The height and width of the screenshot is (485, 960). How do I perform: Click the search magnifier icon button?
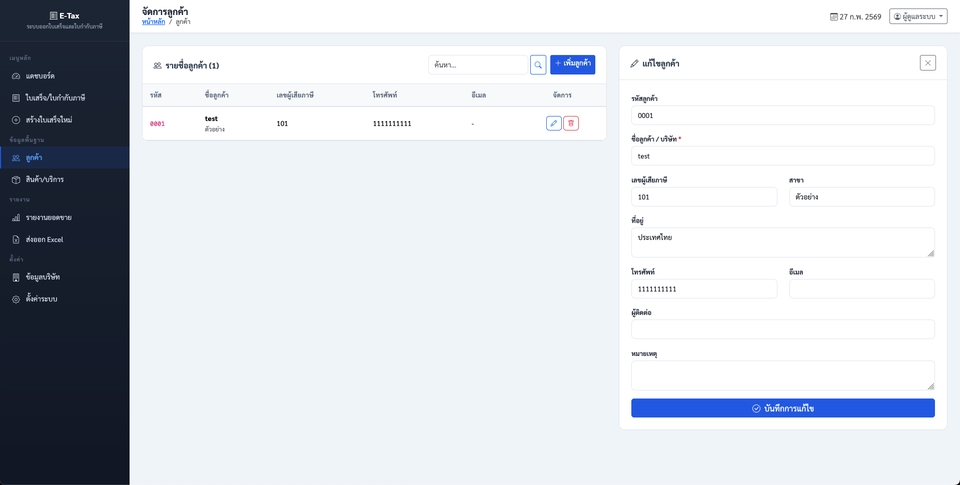click(538, 65)
